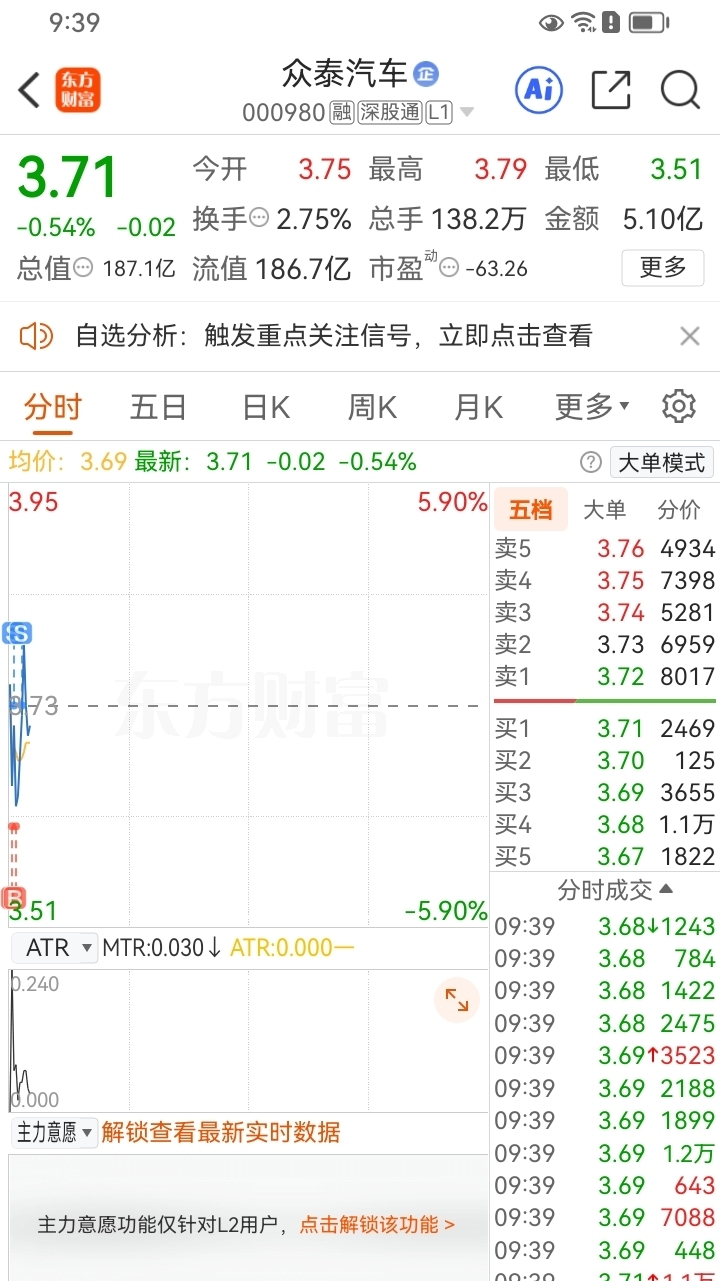Screen dimensions: 720x1281
Task: Select the 分价 tab
Action: pyautogui.click(x=679, y=510)
